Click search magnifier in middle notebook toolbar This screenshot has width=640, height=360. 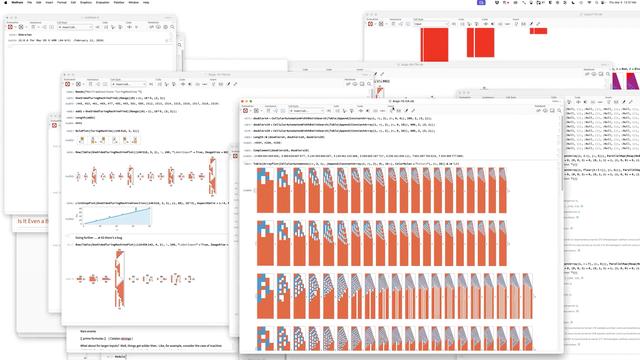pyautogui.click(x=369, y=84)
